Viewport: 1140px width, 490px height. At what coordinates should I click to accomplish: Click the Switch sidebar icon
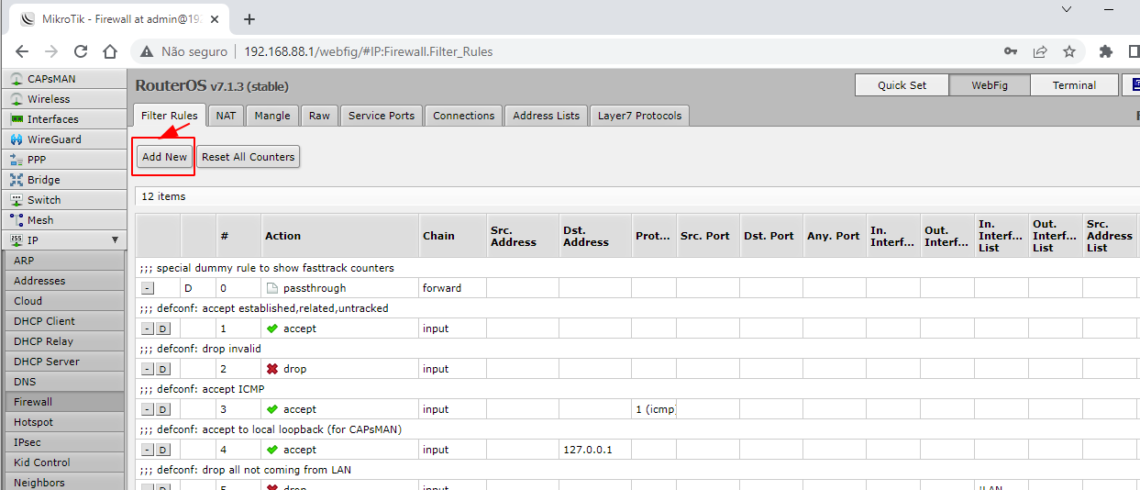[x=17, y=200]
